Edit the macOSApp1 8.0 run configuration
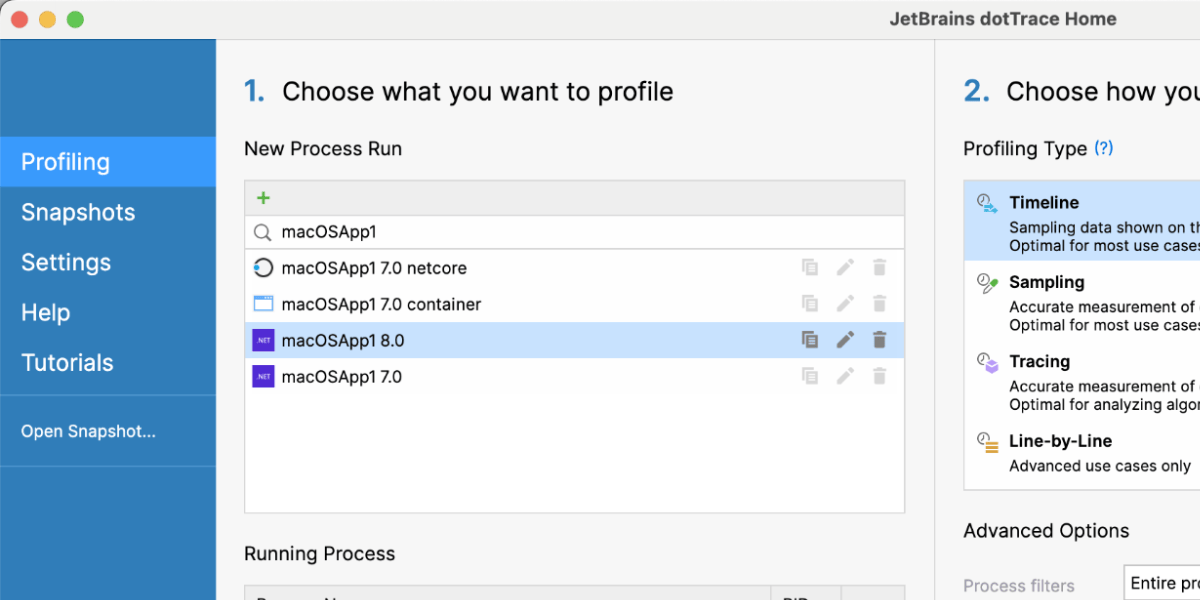 (x=845, y=340)
